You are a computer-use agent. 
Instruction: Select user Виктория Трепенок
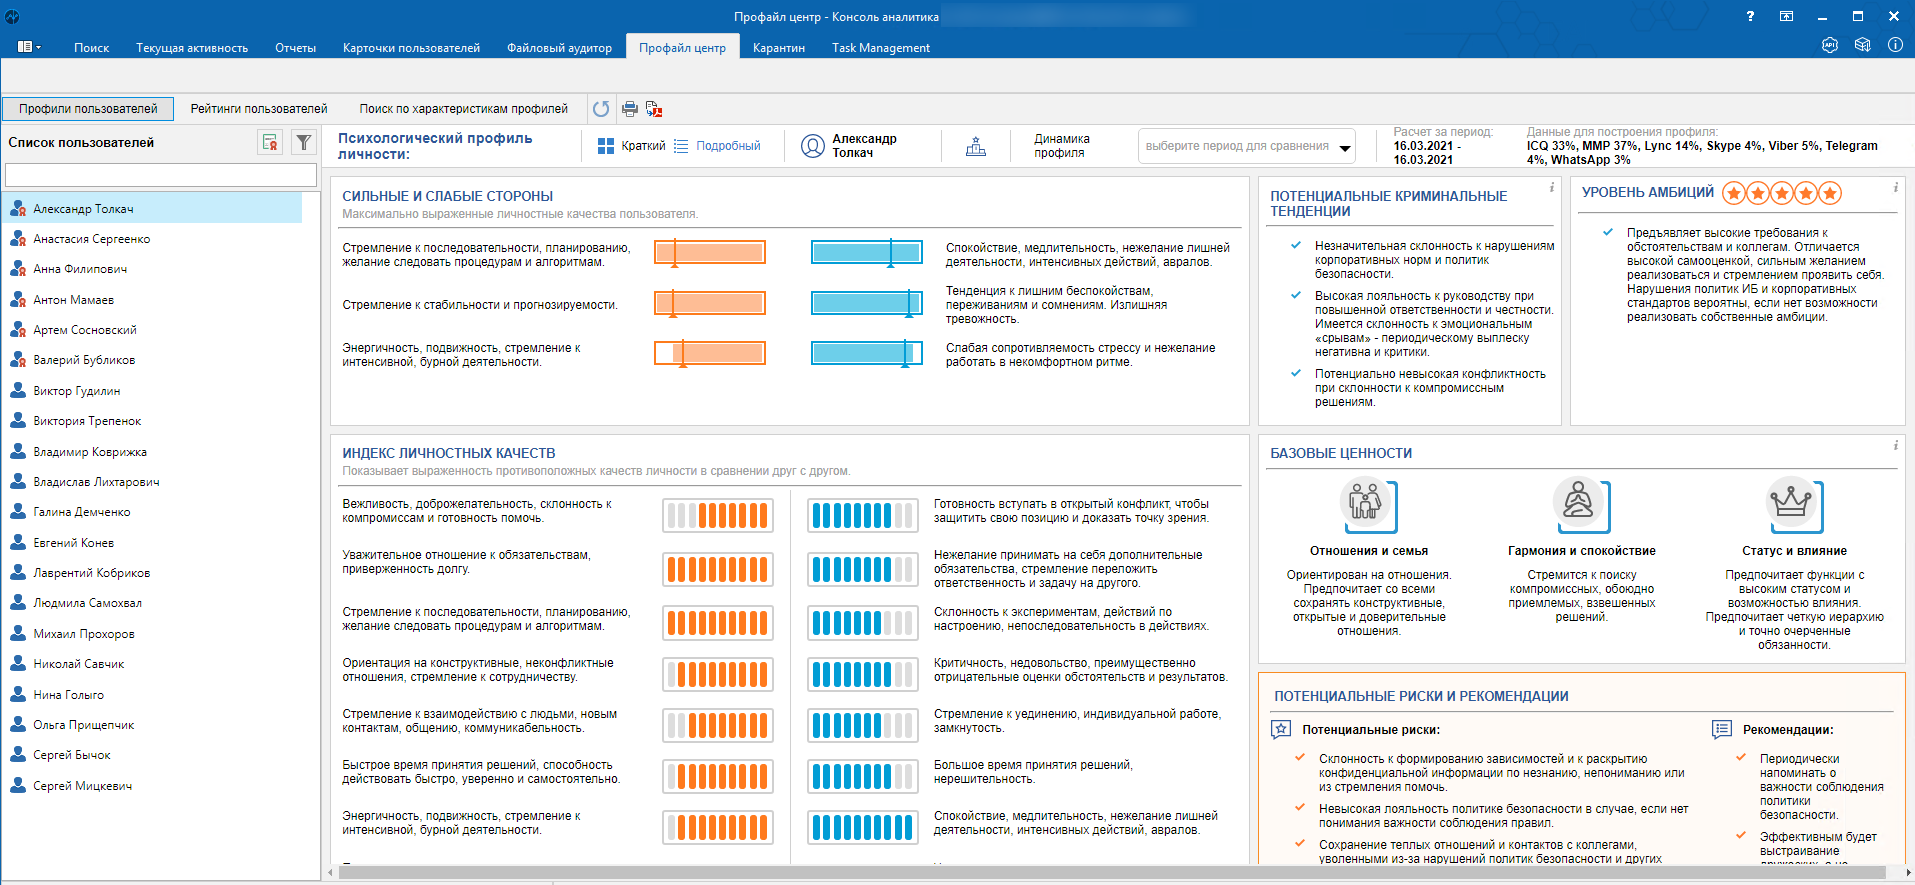coord(152,420)
